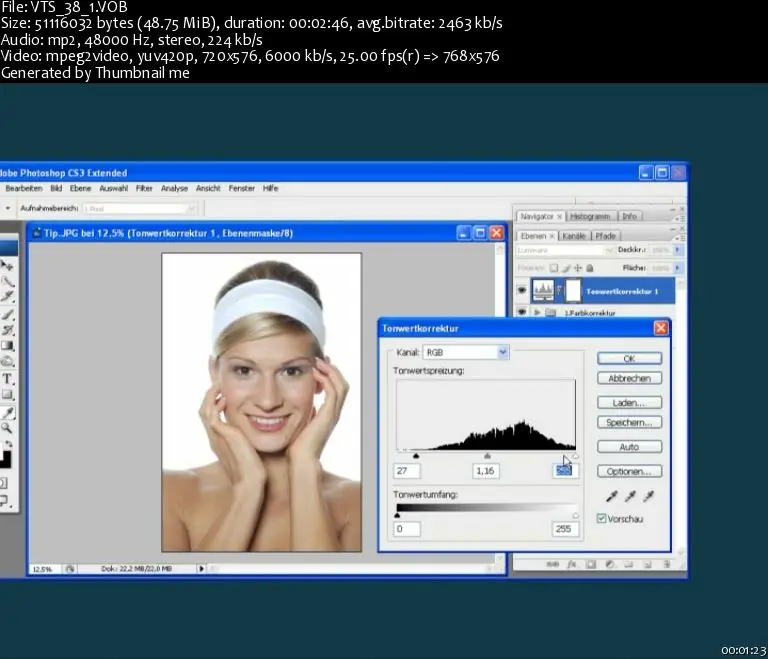768x659 pixels.
Task: Toggle lock transparent pixels checkbox in Ebenen
Action: 553,268
